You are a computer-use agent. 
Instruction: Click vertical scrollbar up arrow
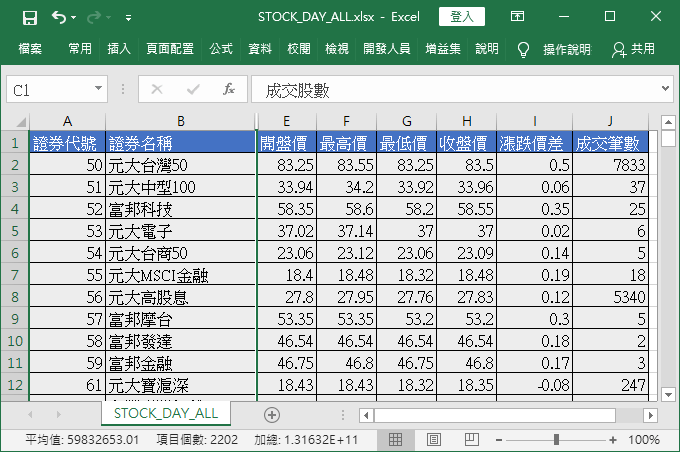pyautogui.click(x=668, y=122)
